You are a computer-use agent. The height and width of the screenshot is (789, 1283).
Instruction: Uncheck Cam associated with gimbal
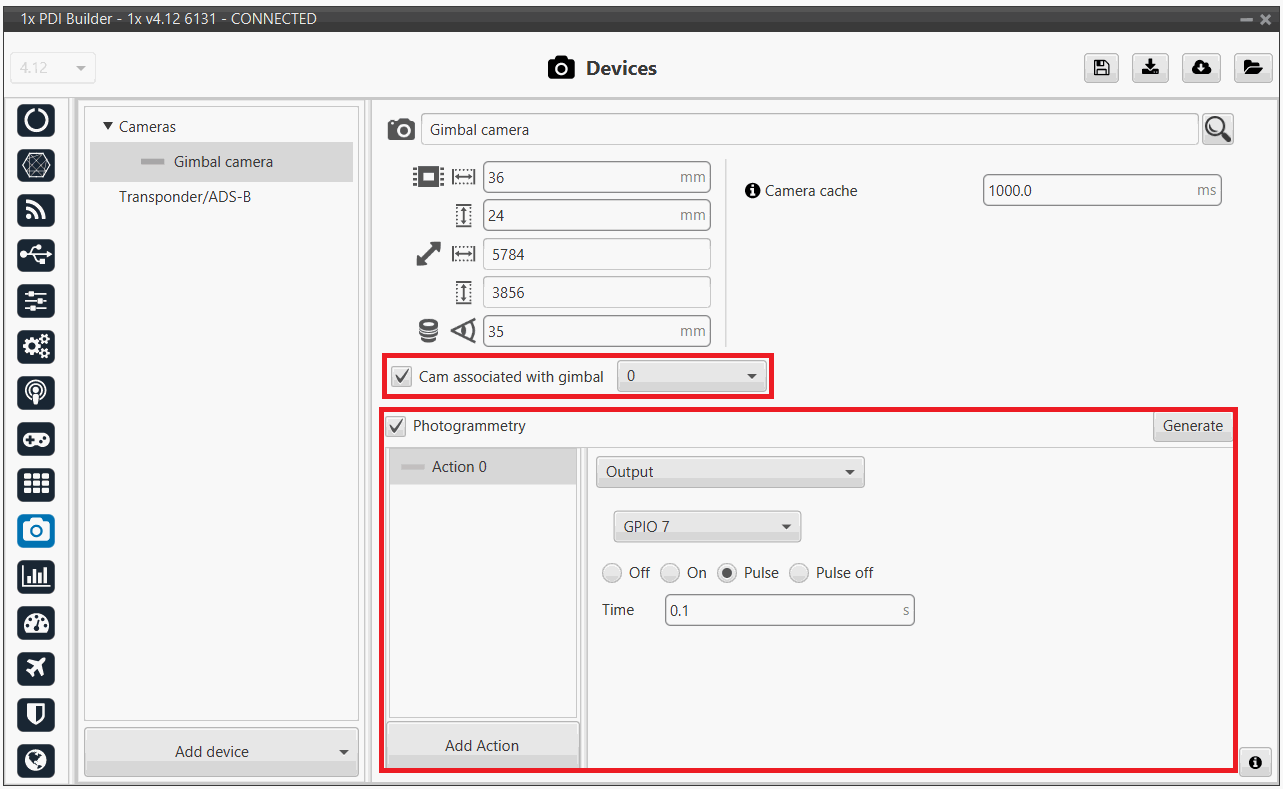403,377
